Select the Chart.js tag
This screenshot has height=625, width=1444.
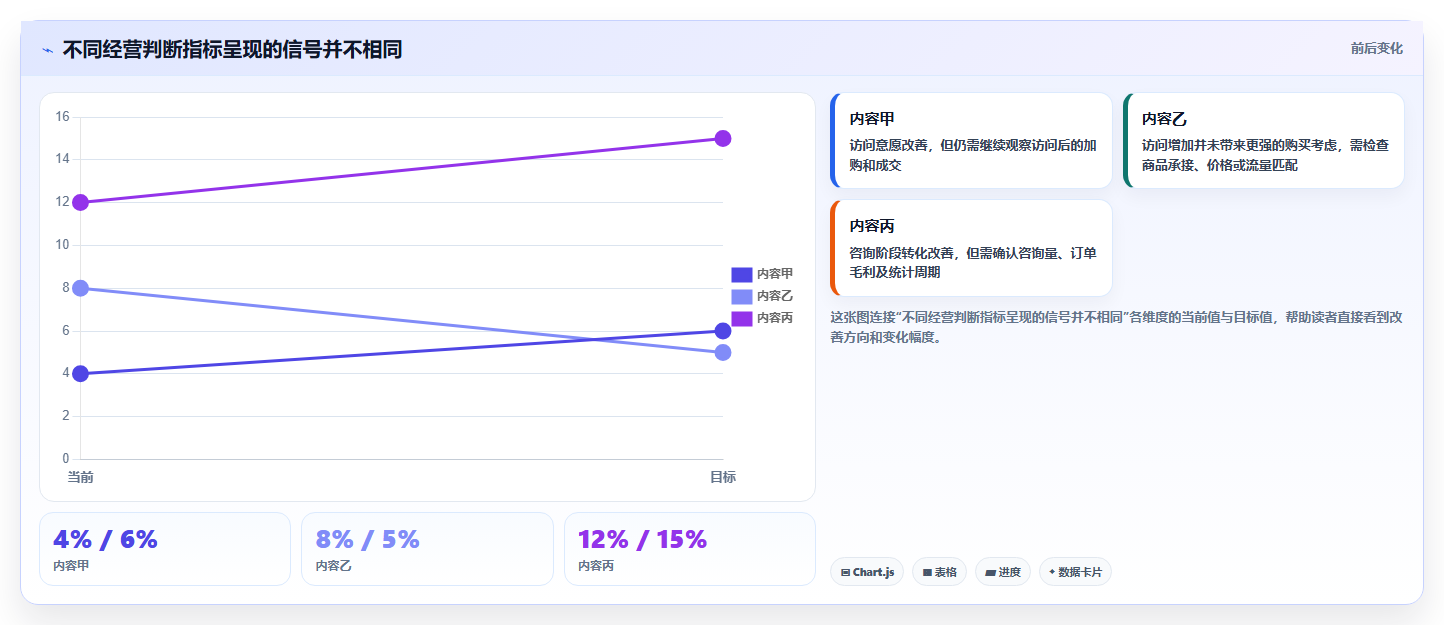(x=867, y=572)
